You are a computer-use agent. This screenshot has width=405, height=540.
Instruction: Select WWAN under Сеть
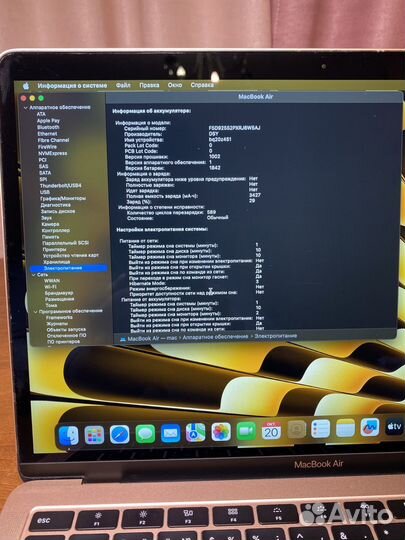coord(52,281)
